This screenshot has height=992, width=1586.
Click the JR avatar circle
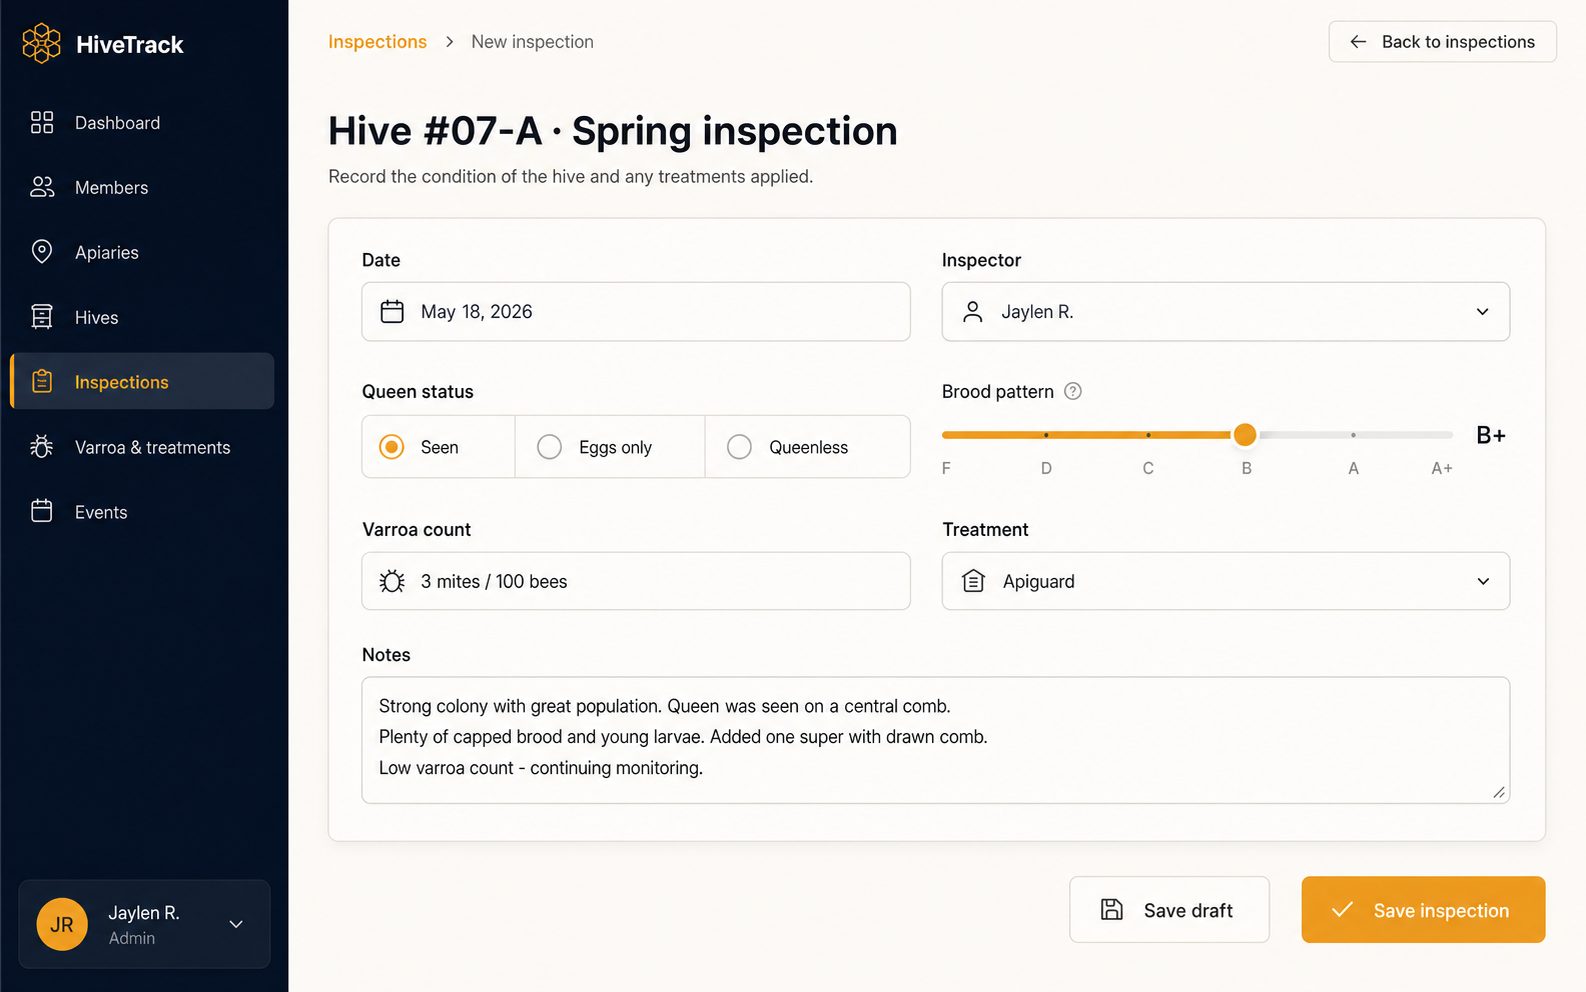pyautogui.click(x=62, y=924)
